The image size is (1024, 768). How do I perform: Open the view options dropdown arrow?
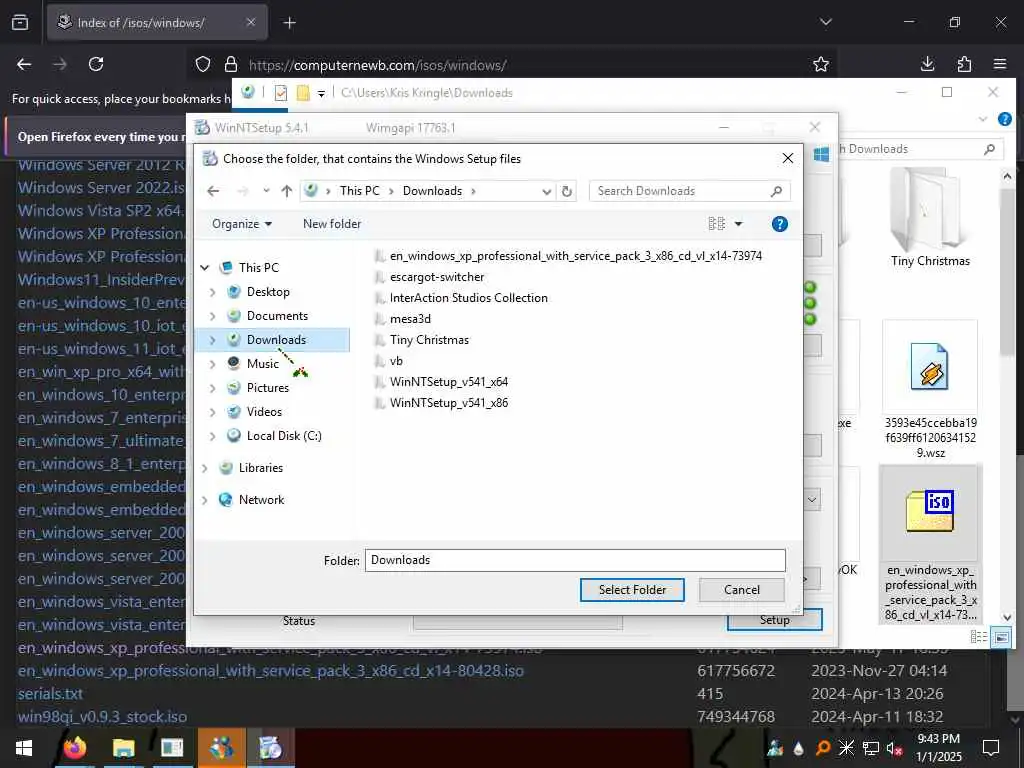pyautogui.click(x=739, y=224)
